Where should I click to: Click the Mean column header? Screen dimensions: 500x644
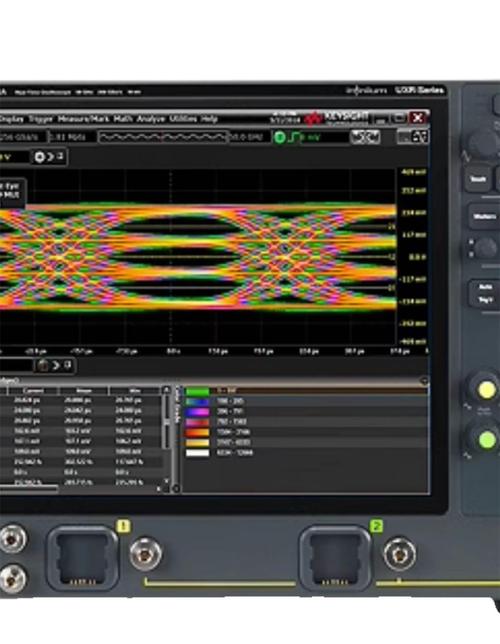(x=84, y=390)
